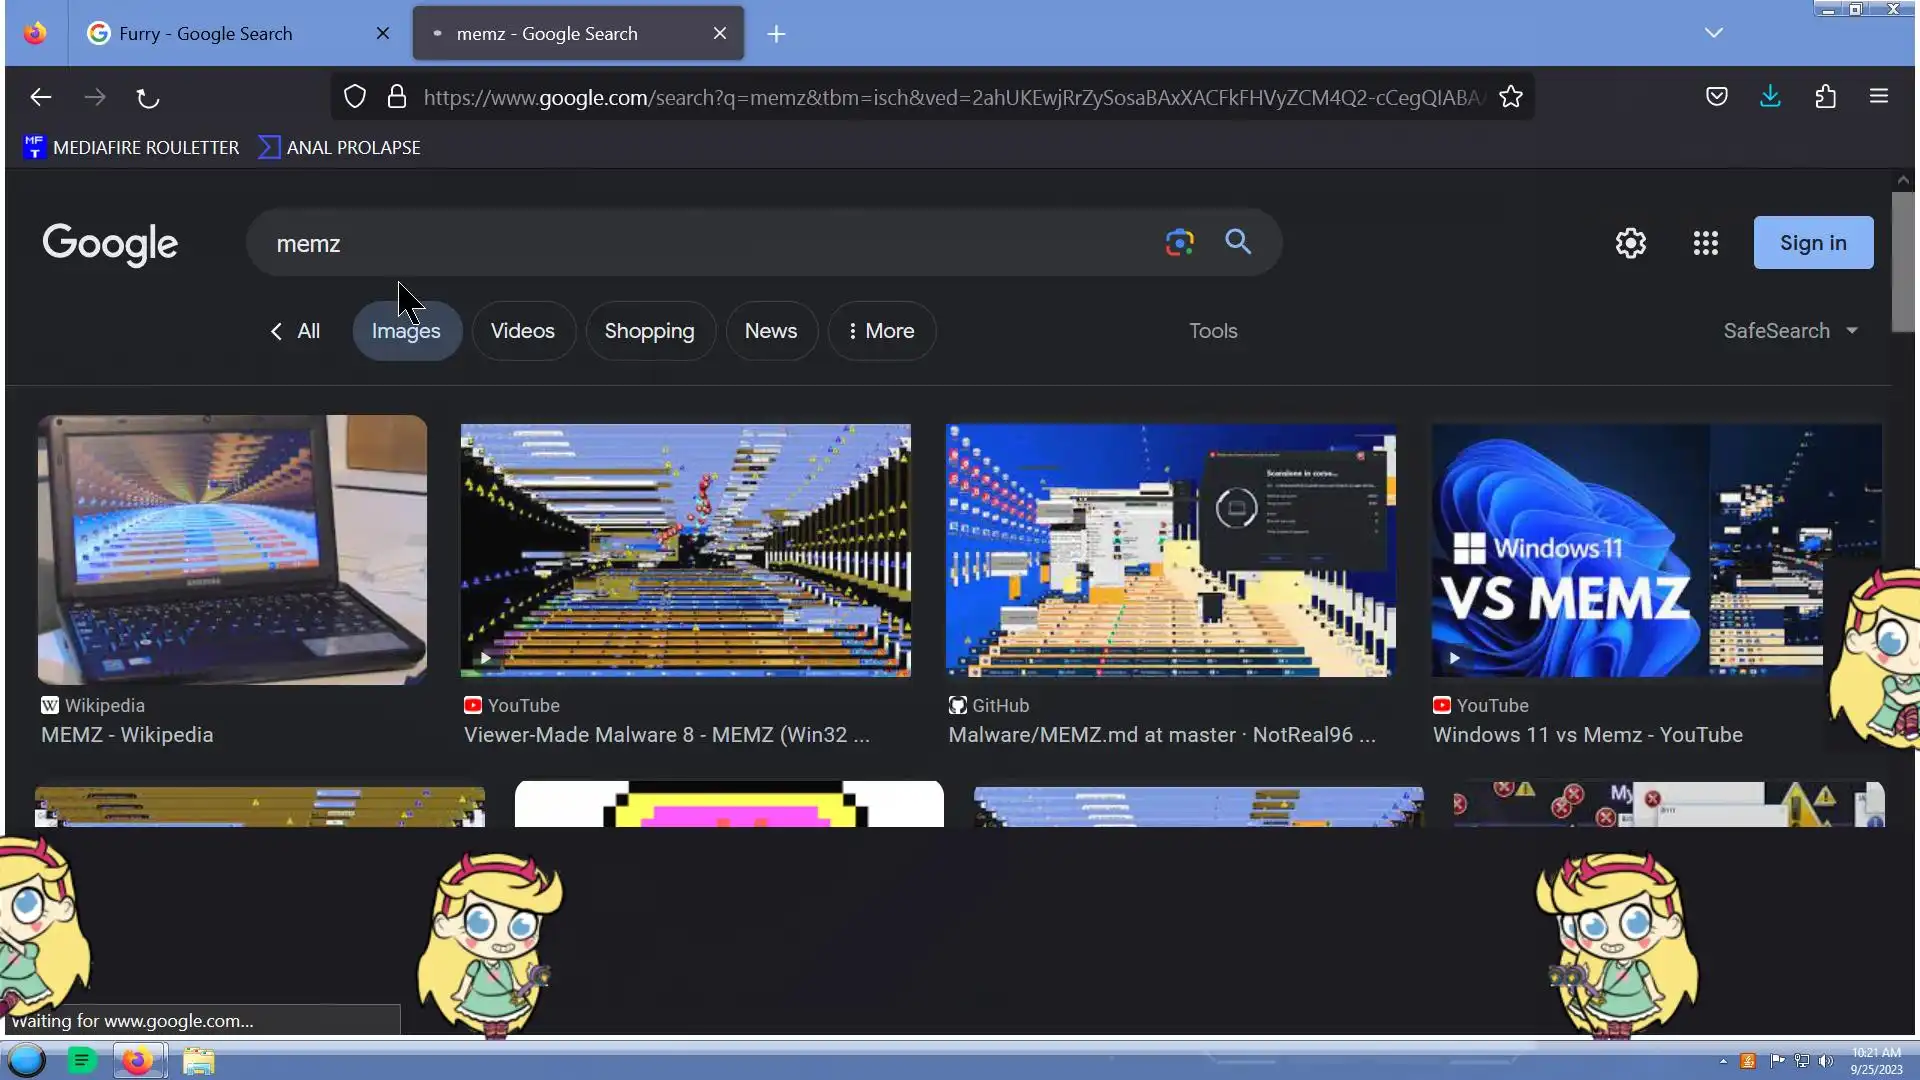Open the Tools filter button
Viewport: 1920px width, 1080px height.
tap(1212, 331)
